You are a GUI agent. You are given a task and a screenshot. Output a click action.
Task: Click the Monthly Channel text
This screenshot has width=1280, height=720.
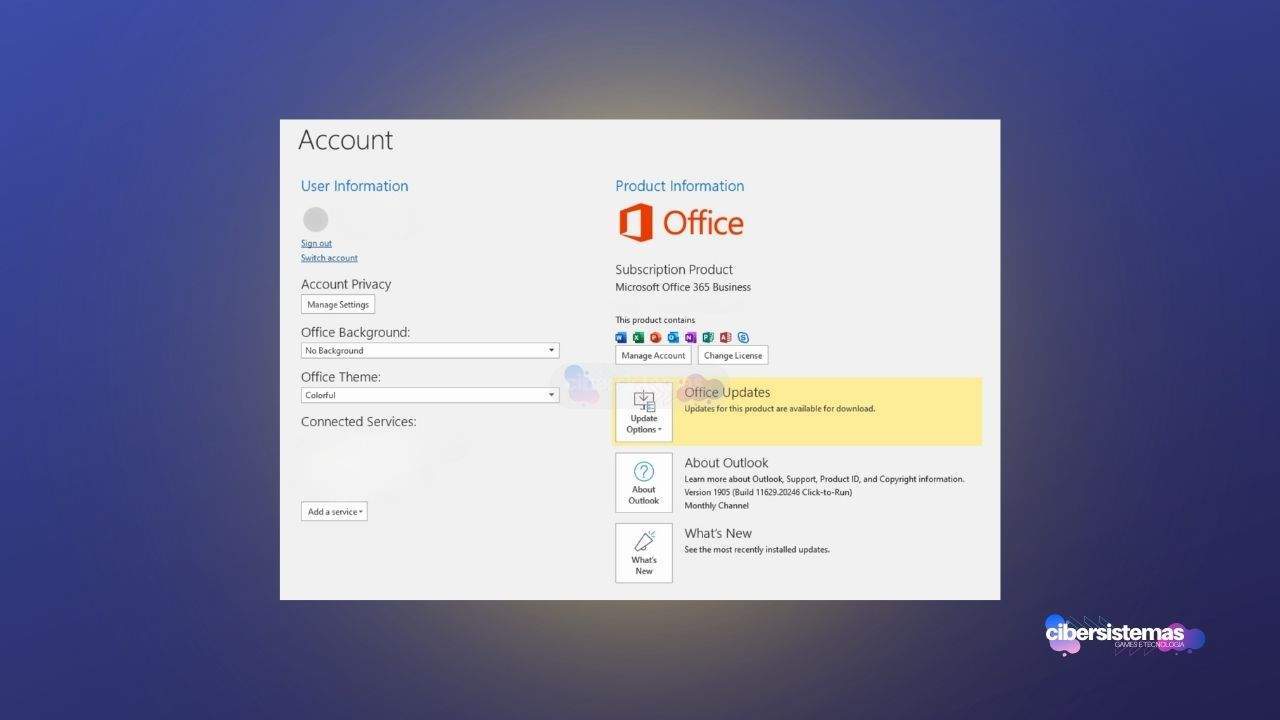coord(716,505)
